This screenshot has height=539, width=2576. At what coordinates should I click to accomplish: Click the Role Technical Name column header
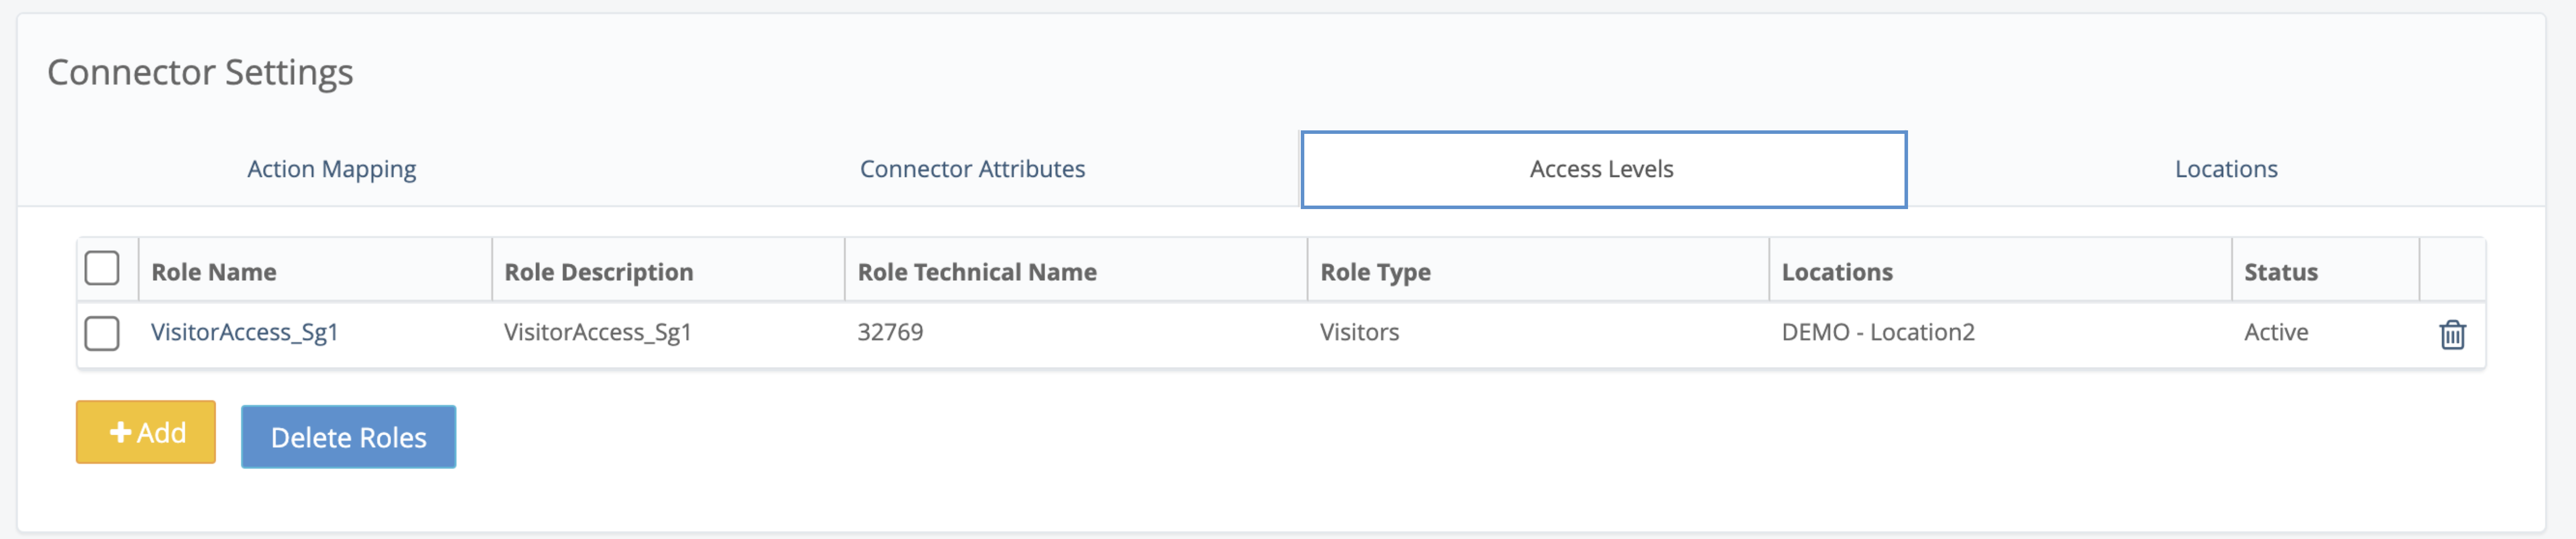977,272
